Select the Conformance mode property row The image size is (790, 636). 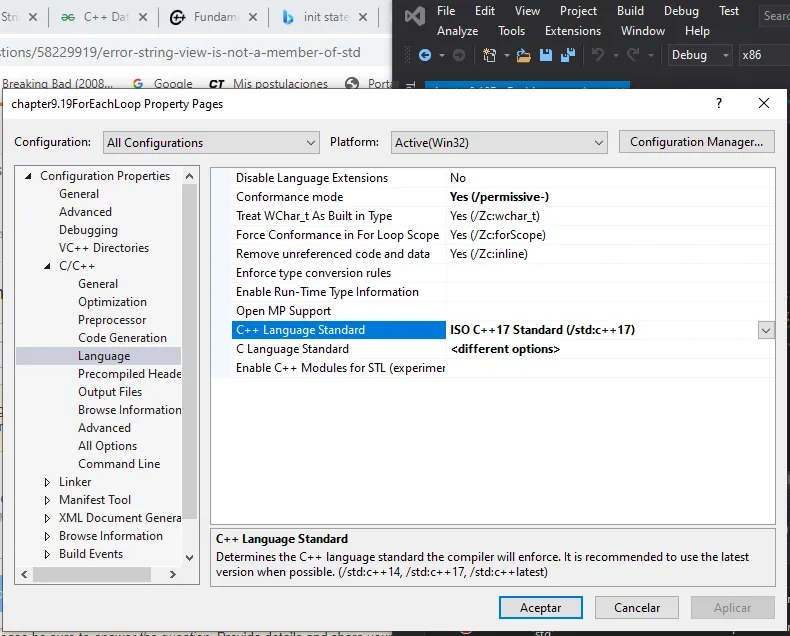503,197
